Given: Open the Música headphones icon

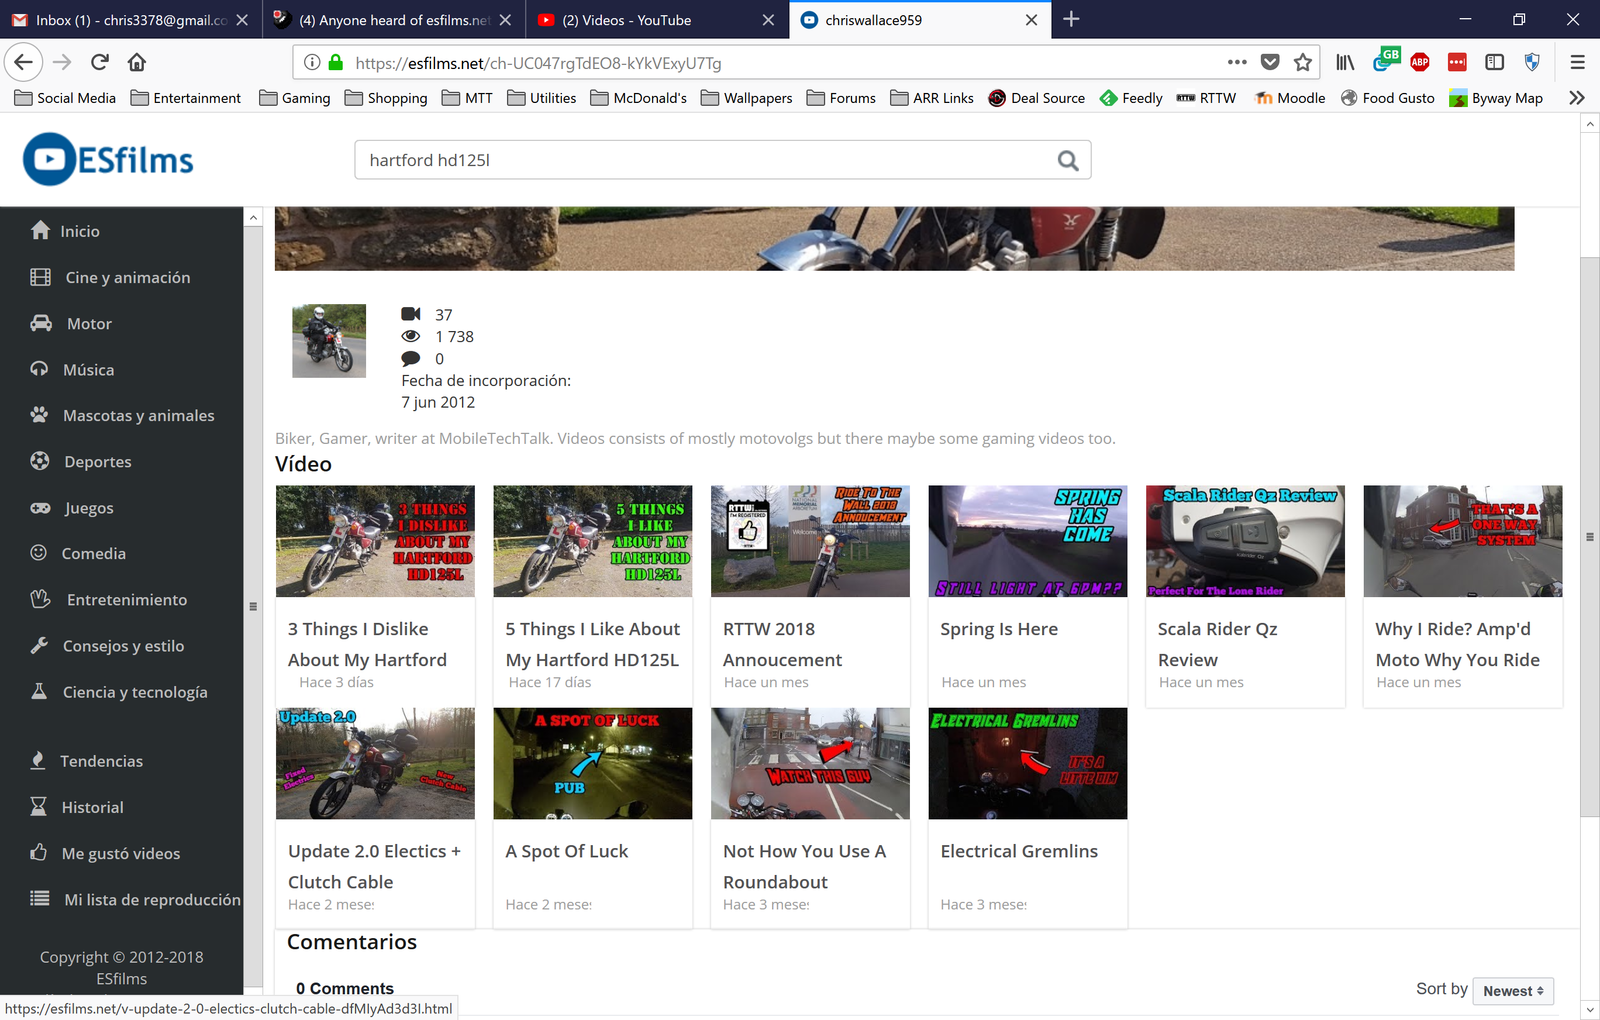Looking at the screenshot, I should point(39,369).
